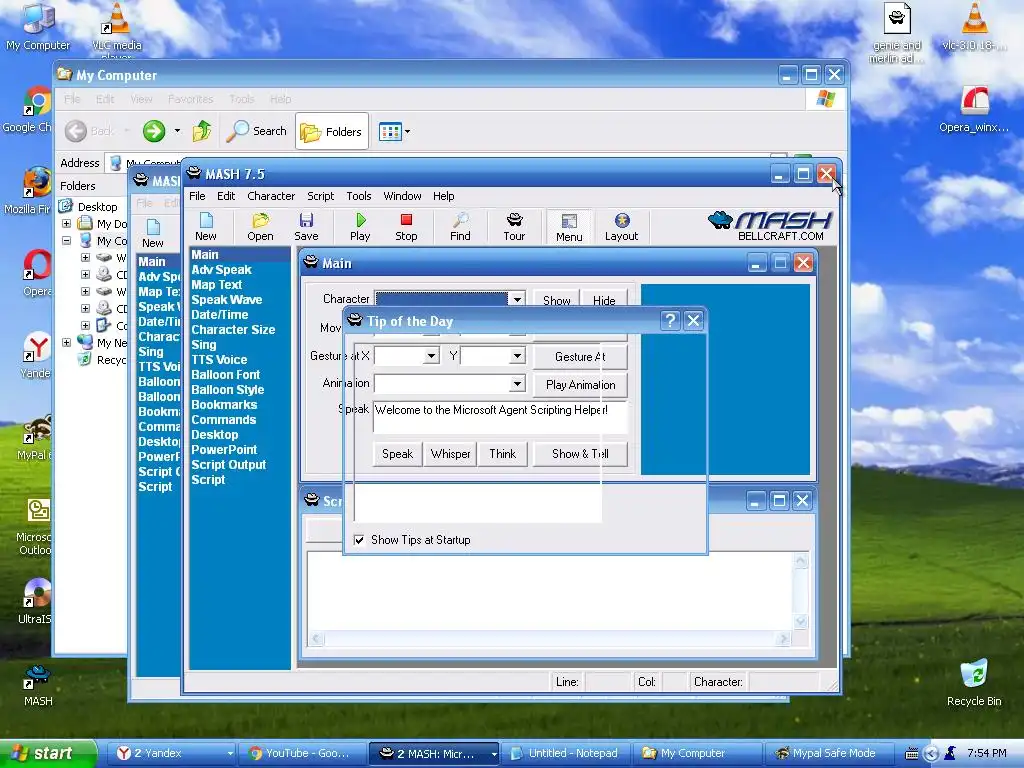Expand My Network Places in Folders tree

tap(67, 342)
